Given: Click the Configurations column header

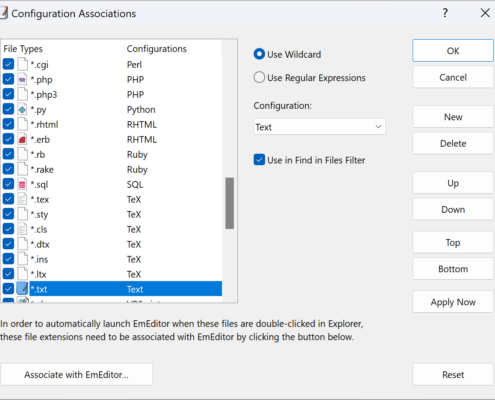Looking at the screenshot, I should point(172,49).
